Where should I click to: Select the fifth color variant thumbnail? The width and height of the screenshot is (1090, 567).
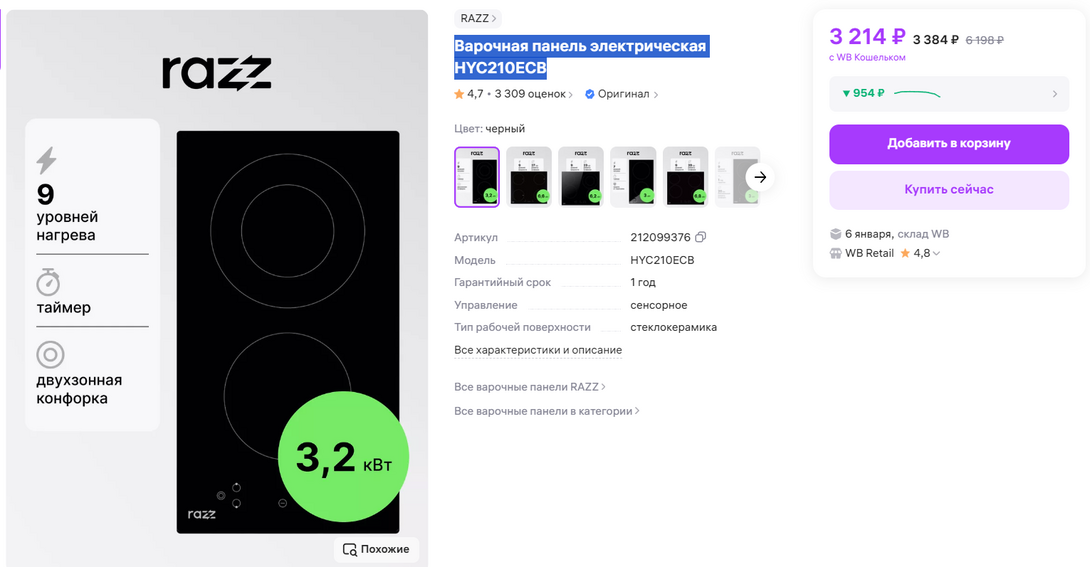[x=685, y=177]
